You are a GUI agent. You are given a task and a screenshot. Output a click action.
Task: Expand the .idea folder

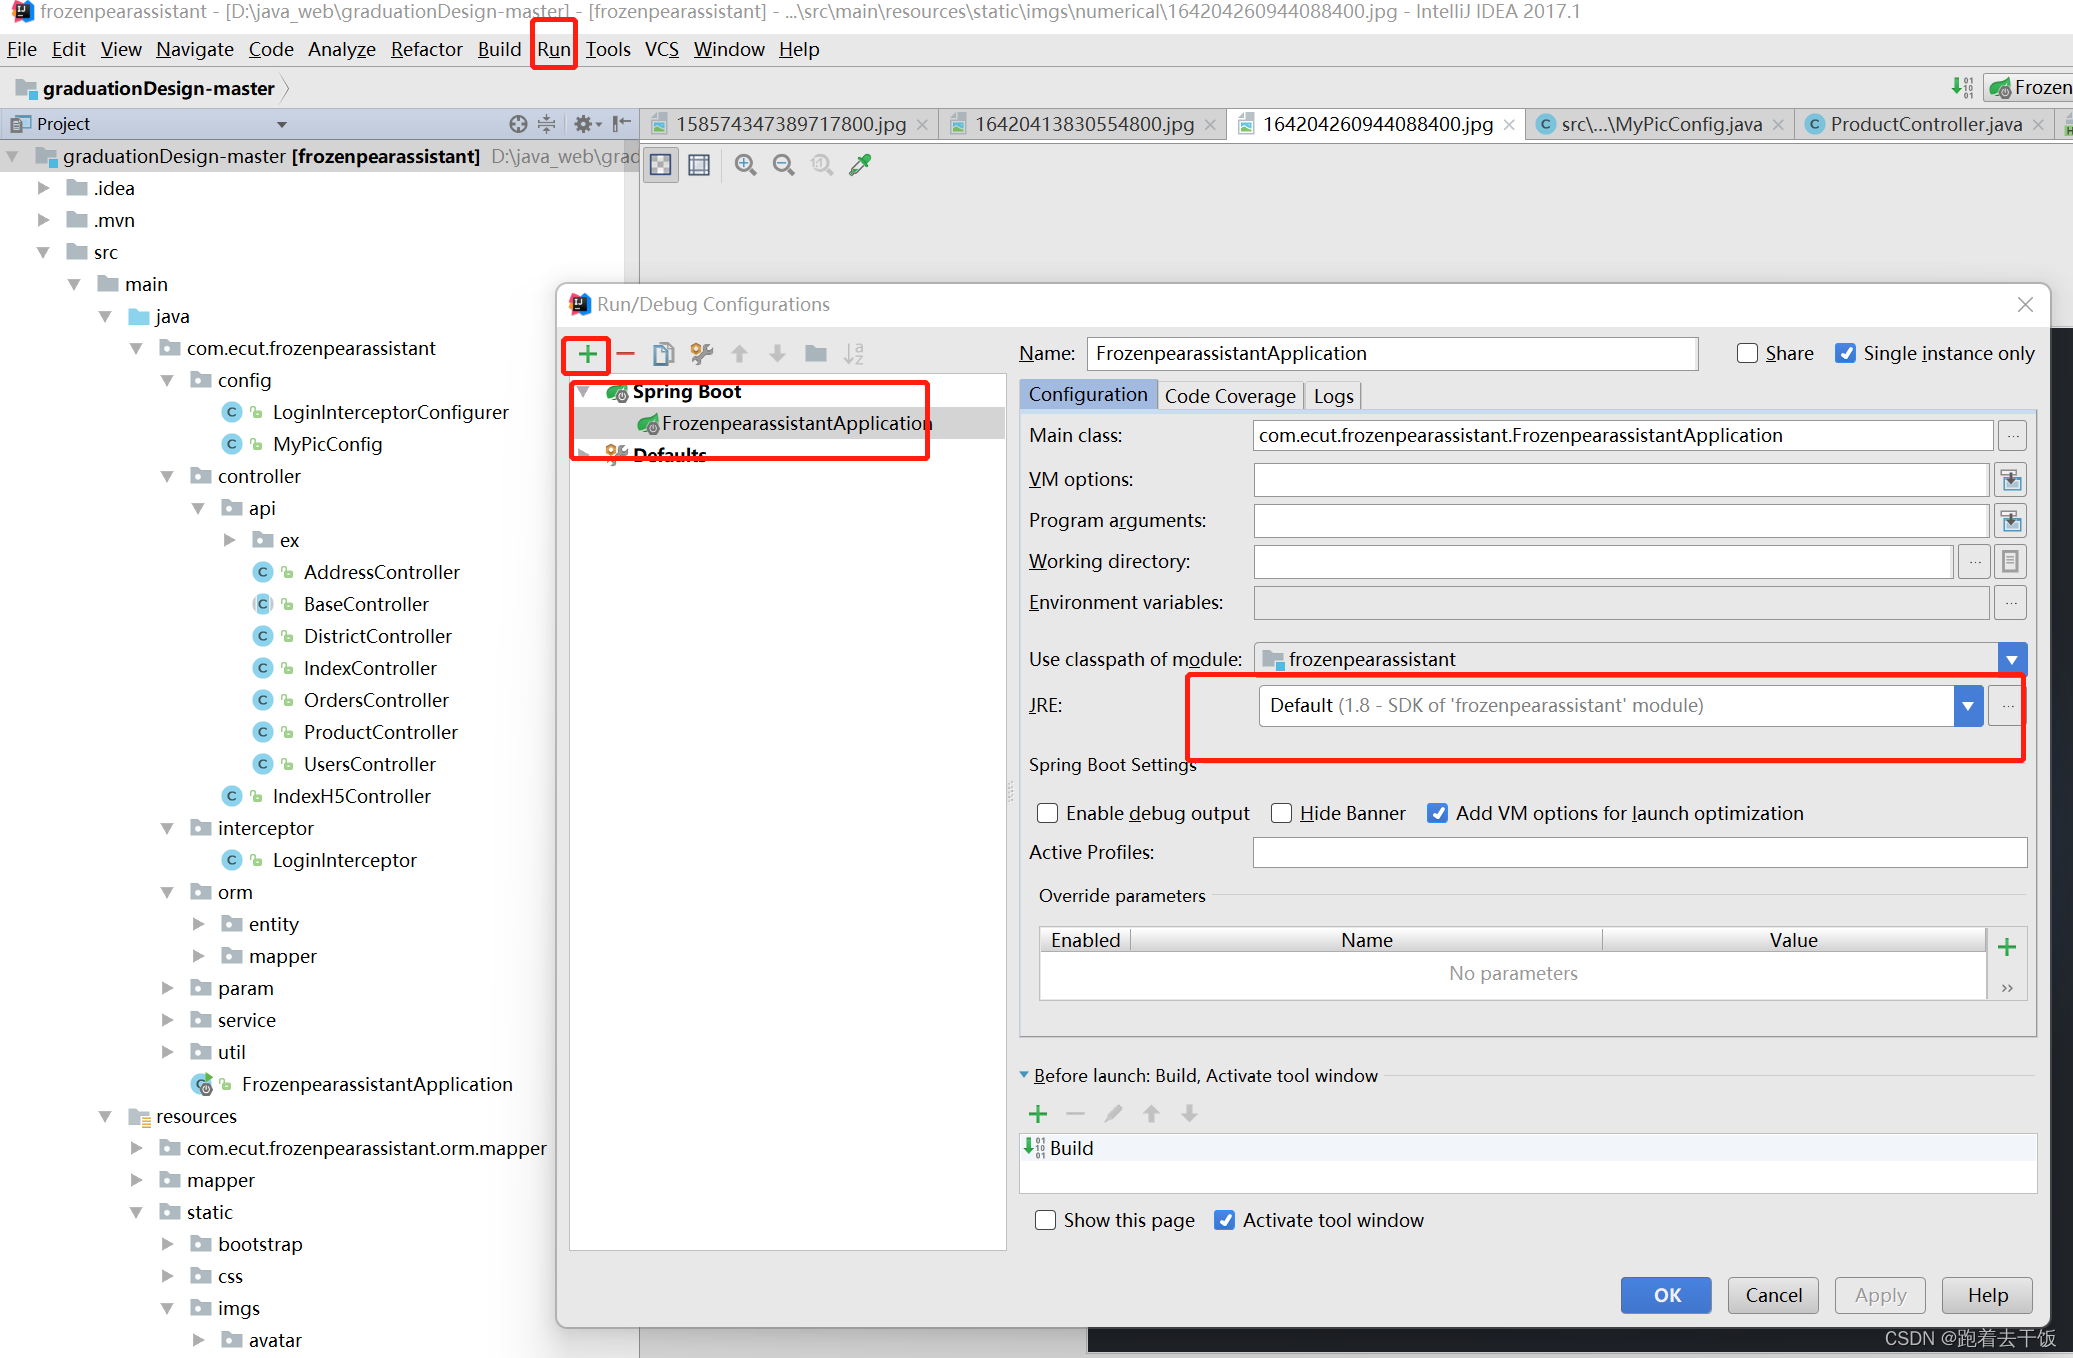[x=43, y=188]
